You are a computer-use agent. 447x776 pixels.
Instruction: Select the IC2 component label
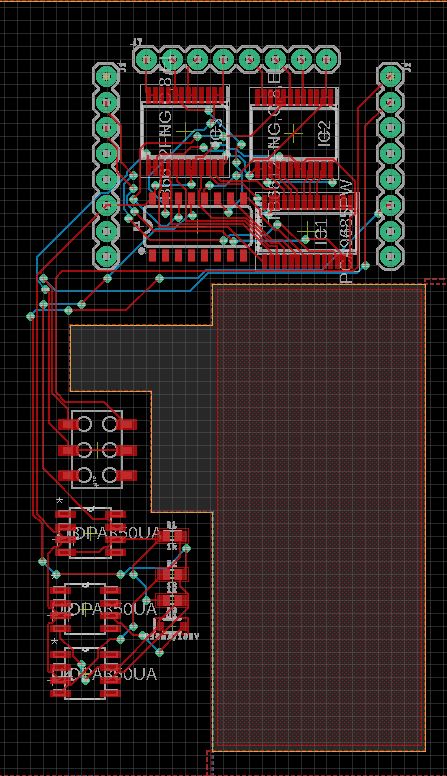[x=323, y=134]
